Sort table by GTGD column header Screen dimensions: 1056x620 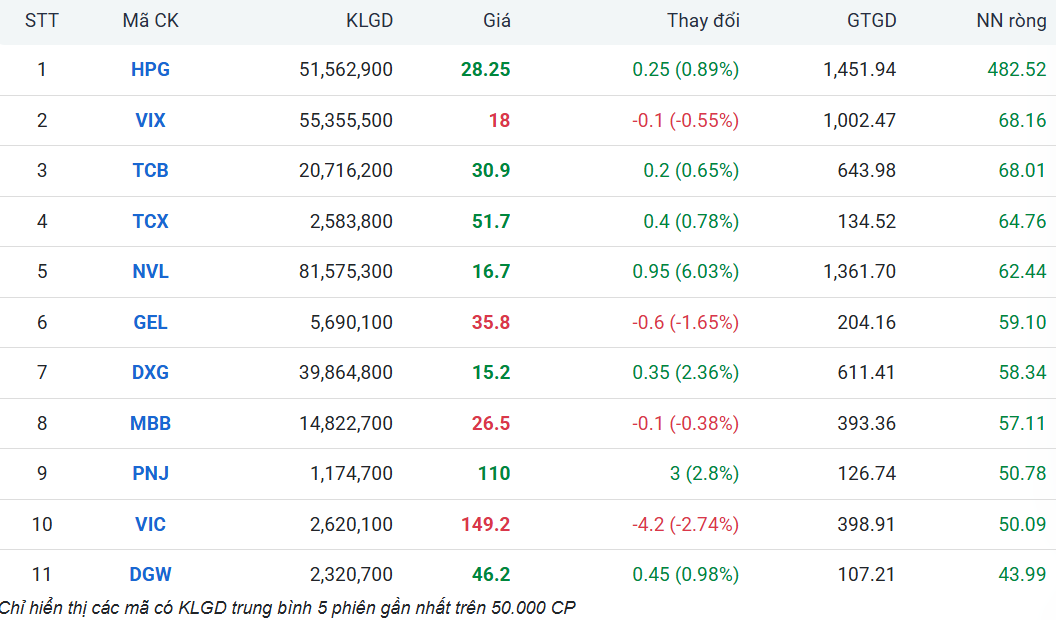click(x=871, y=21)
